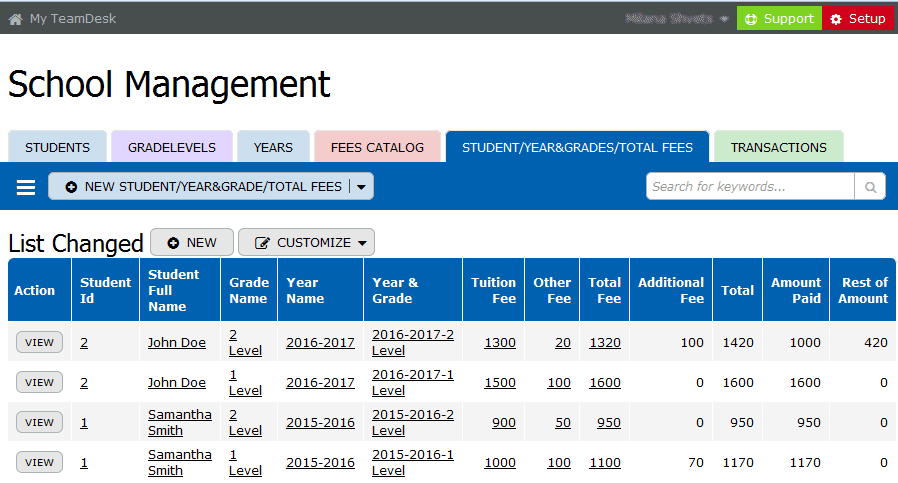Click the New button beside List Changed

pyautogui.click(x=192, y=243)
